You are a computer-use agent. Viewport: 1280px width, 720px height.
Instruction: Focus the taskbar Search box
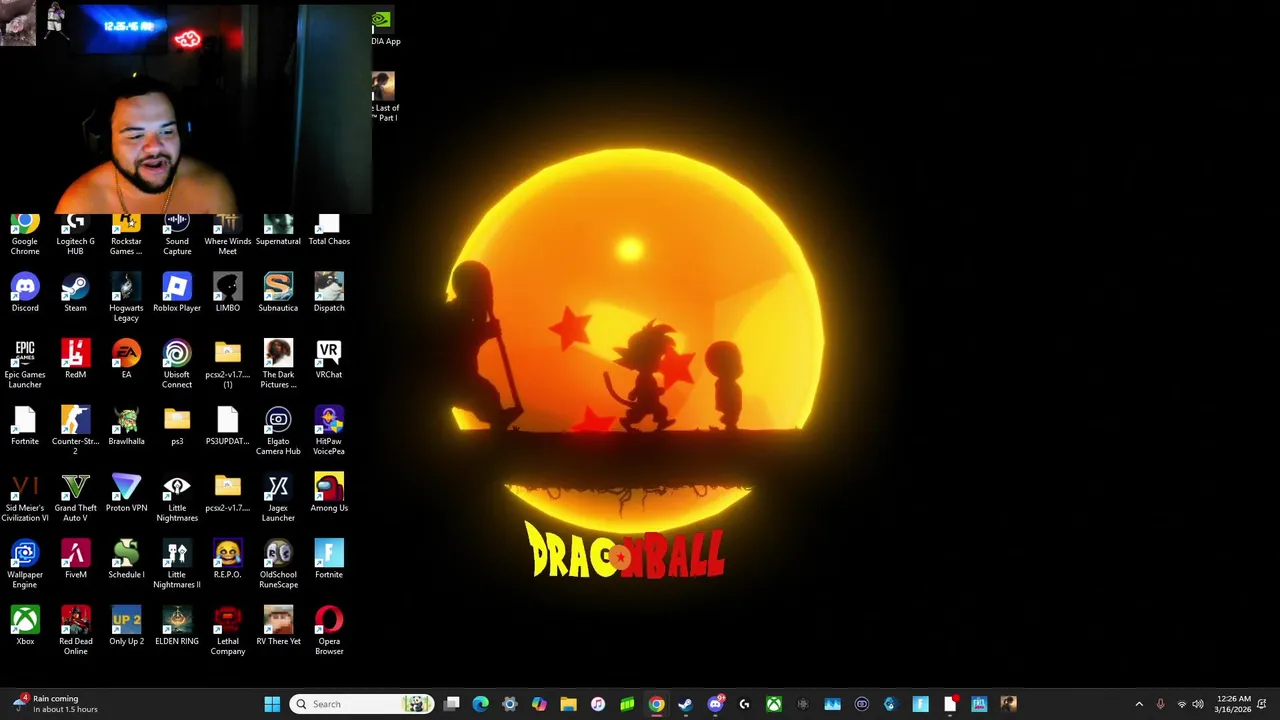tap(360, 704)
